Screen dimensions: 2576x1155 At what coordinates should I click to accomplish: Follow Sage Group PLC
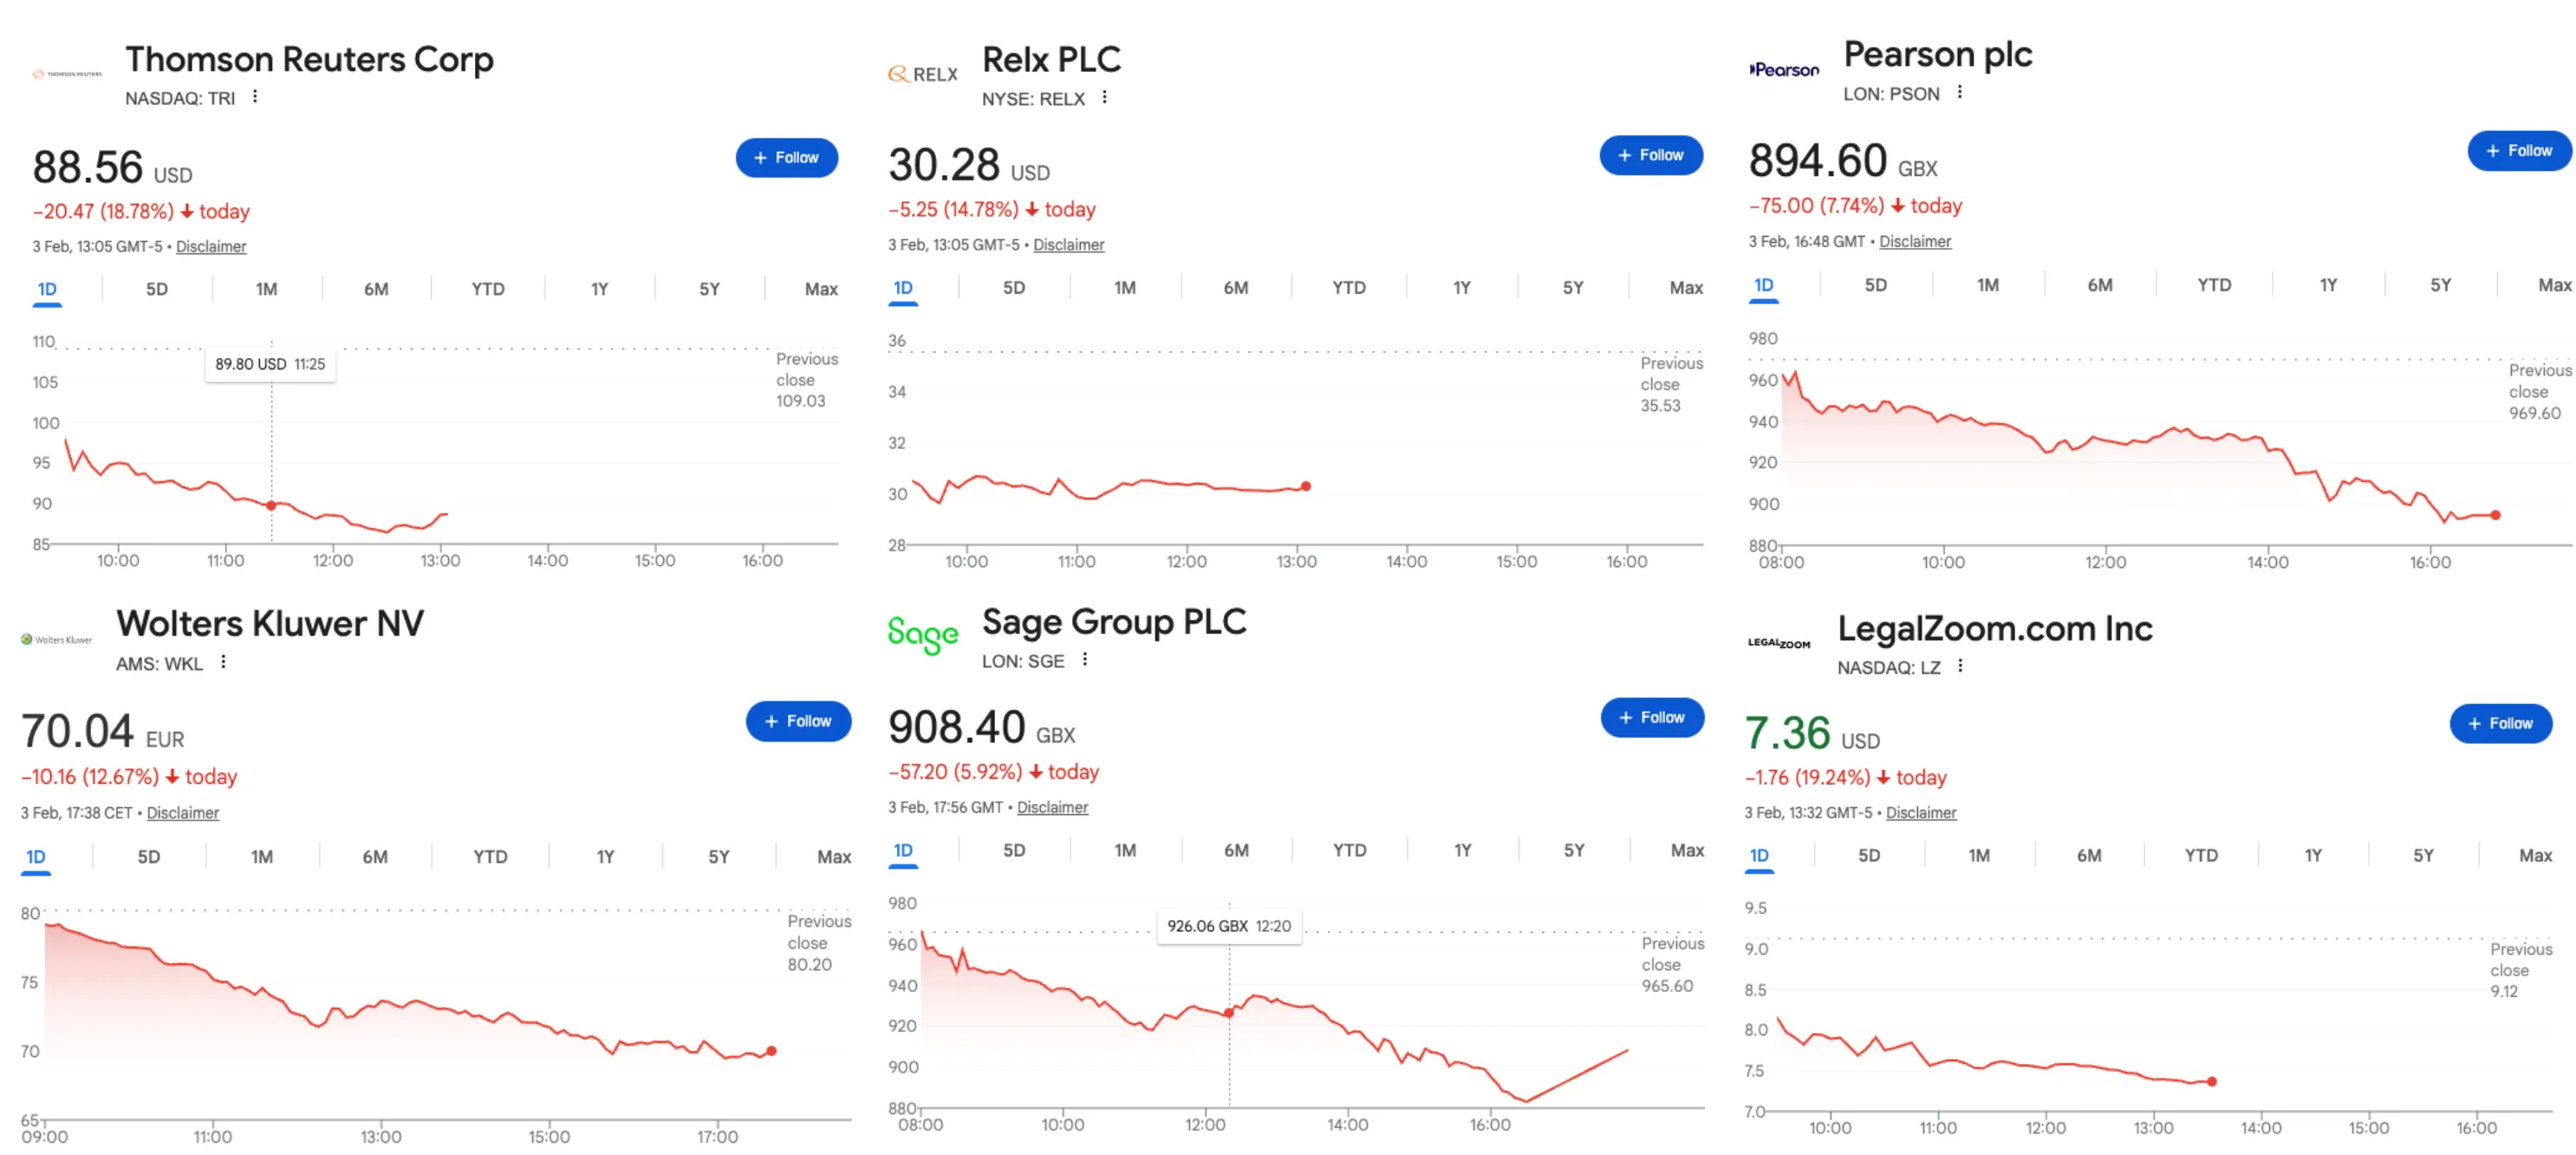coord(1651,717)
